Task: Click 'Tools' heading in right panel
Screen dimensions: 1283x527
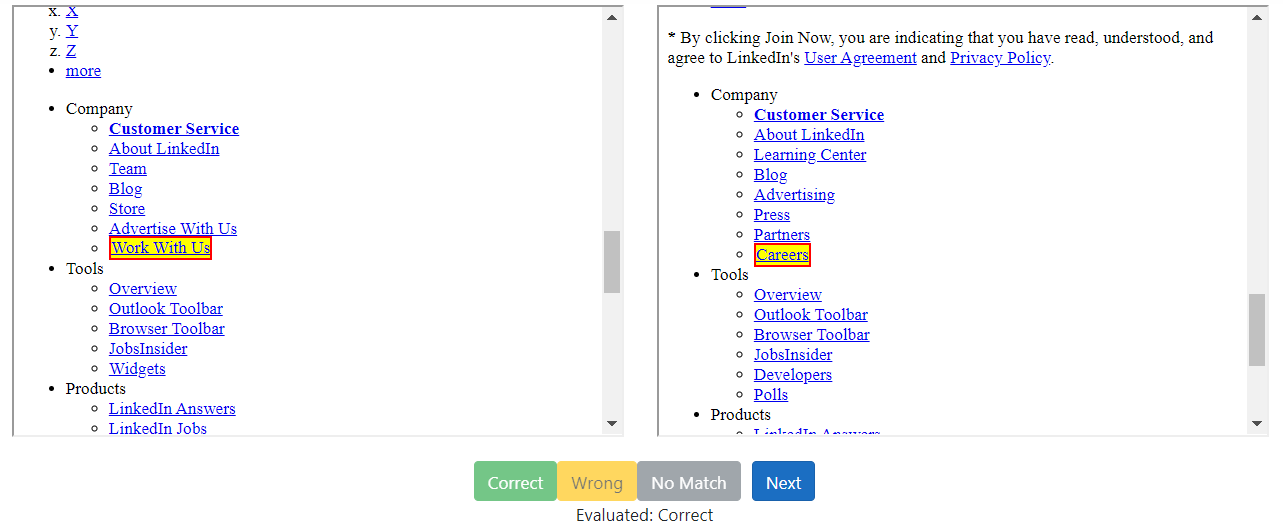Action: 730,275
